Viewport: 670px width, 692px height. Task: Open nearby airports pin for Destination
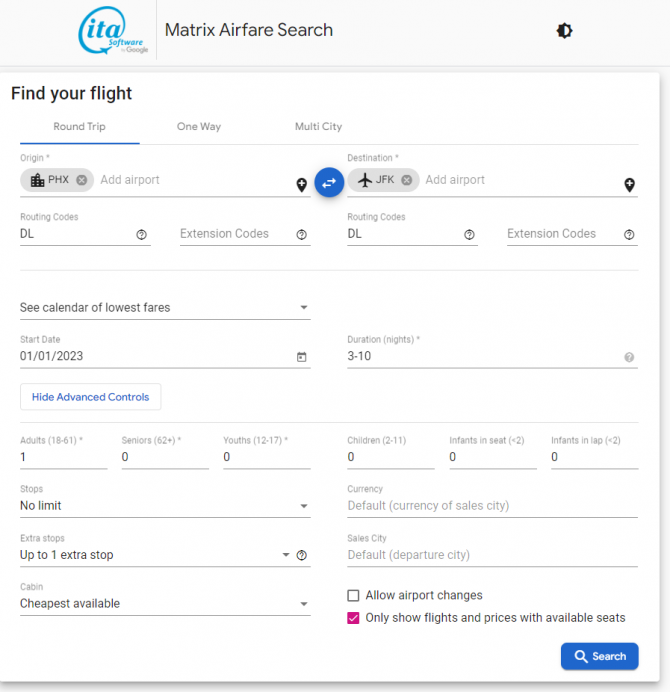tap(629, 184)
